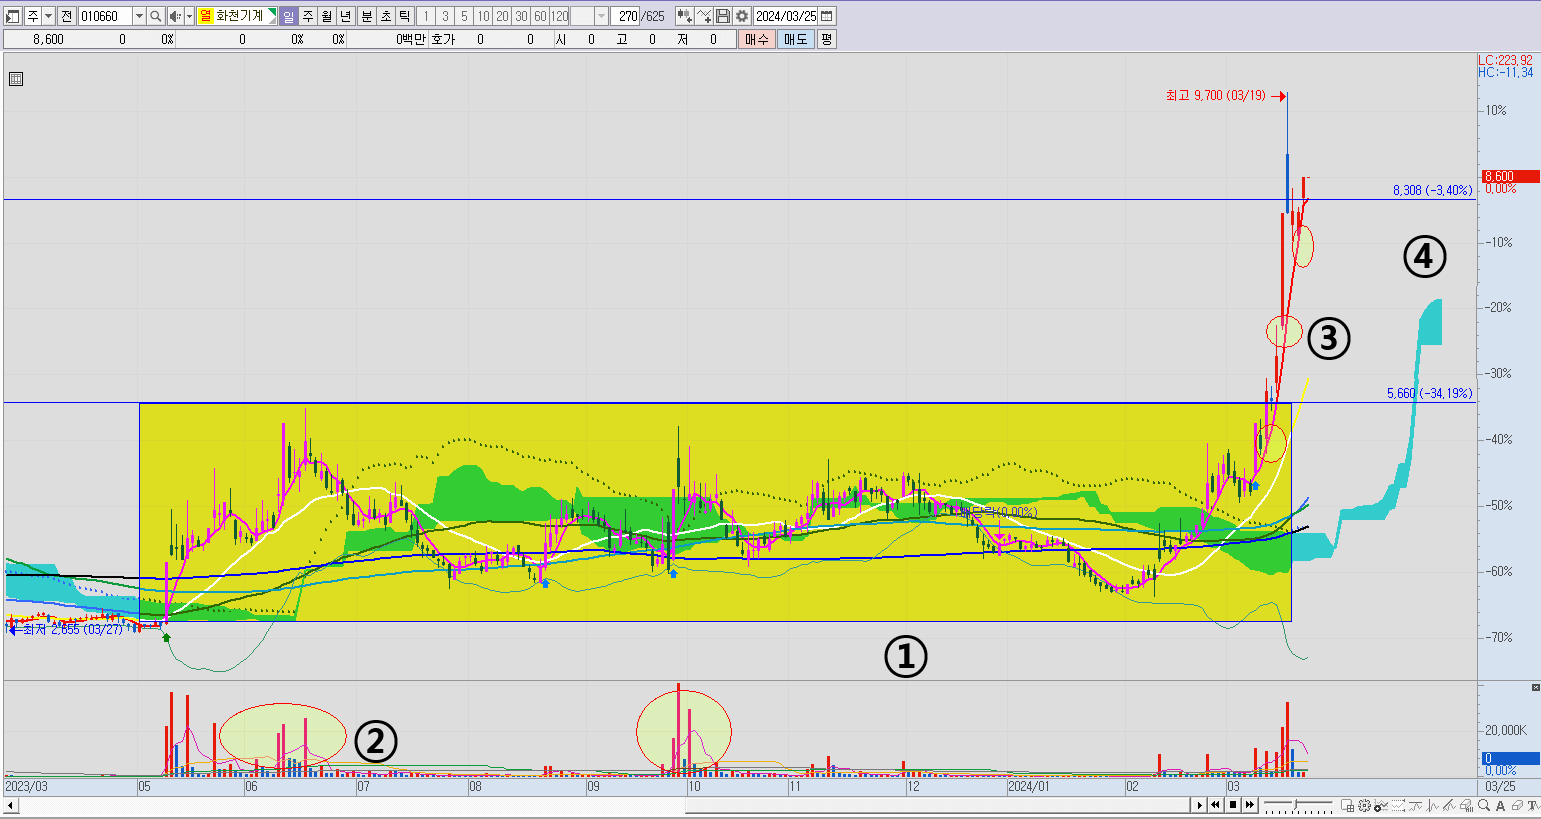This screenshot has height=819, width=1541.
Task: Choose the '30' interval button
Action: pyautogui.click(x=521, y=16)
